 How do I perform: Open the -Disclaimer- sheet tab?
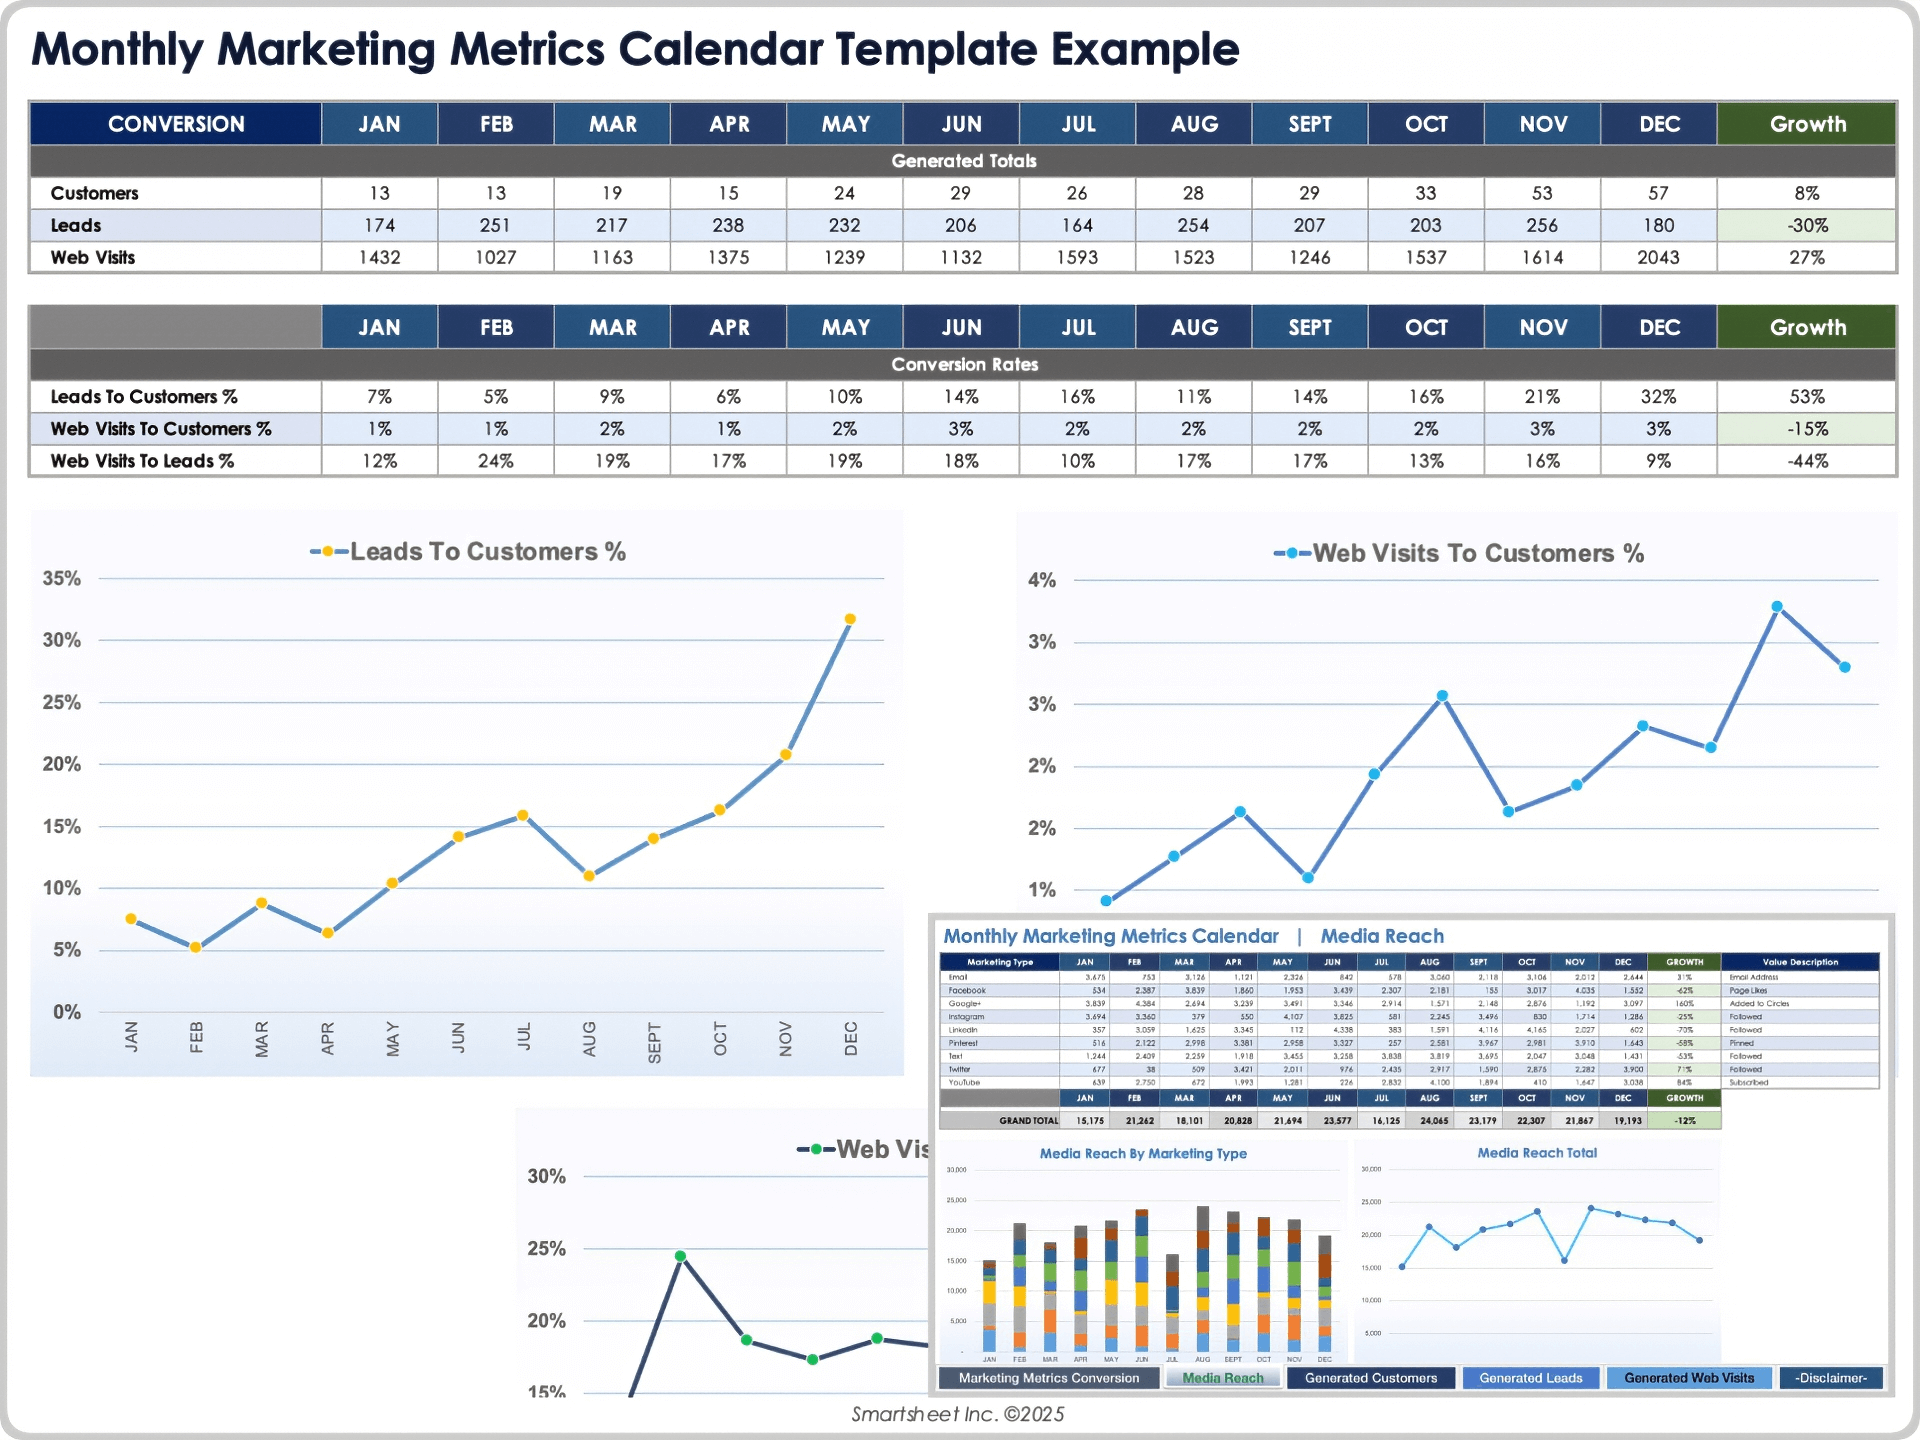(1830, 1378)
